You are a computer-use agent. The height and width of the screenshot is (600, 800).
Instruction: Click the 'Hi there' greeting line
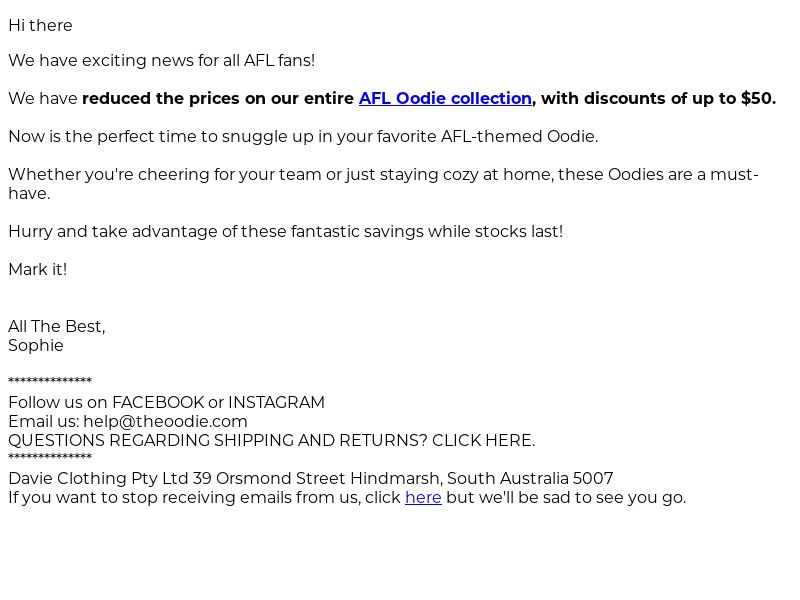(40, 26)
